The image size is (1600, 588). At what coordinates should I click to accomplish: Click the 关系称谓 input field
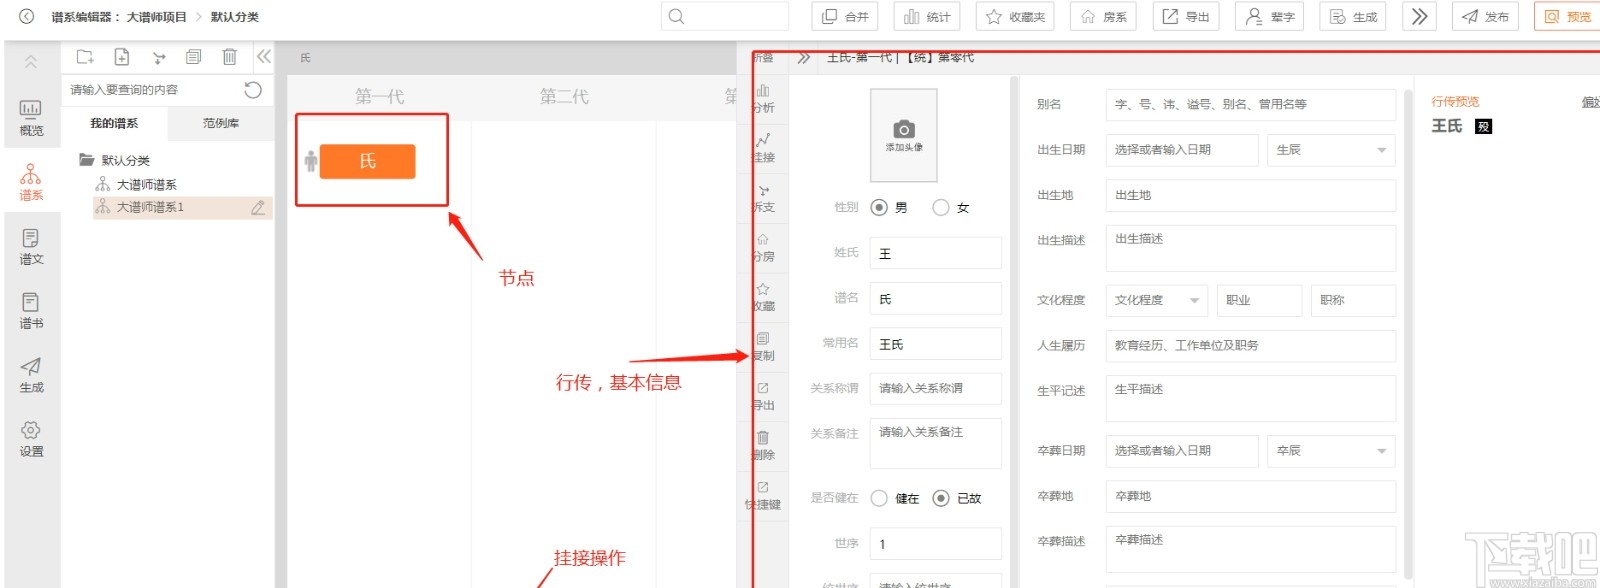click(x=935, y=388)
